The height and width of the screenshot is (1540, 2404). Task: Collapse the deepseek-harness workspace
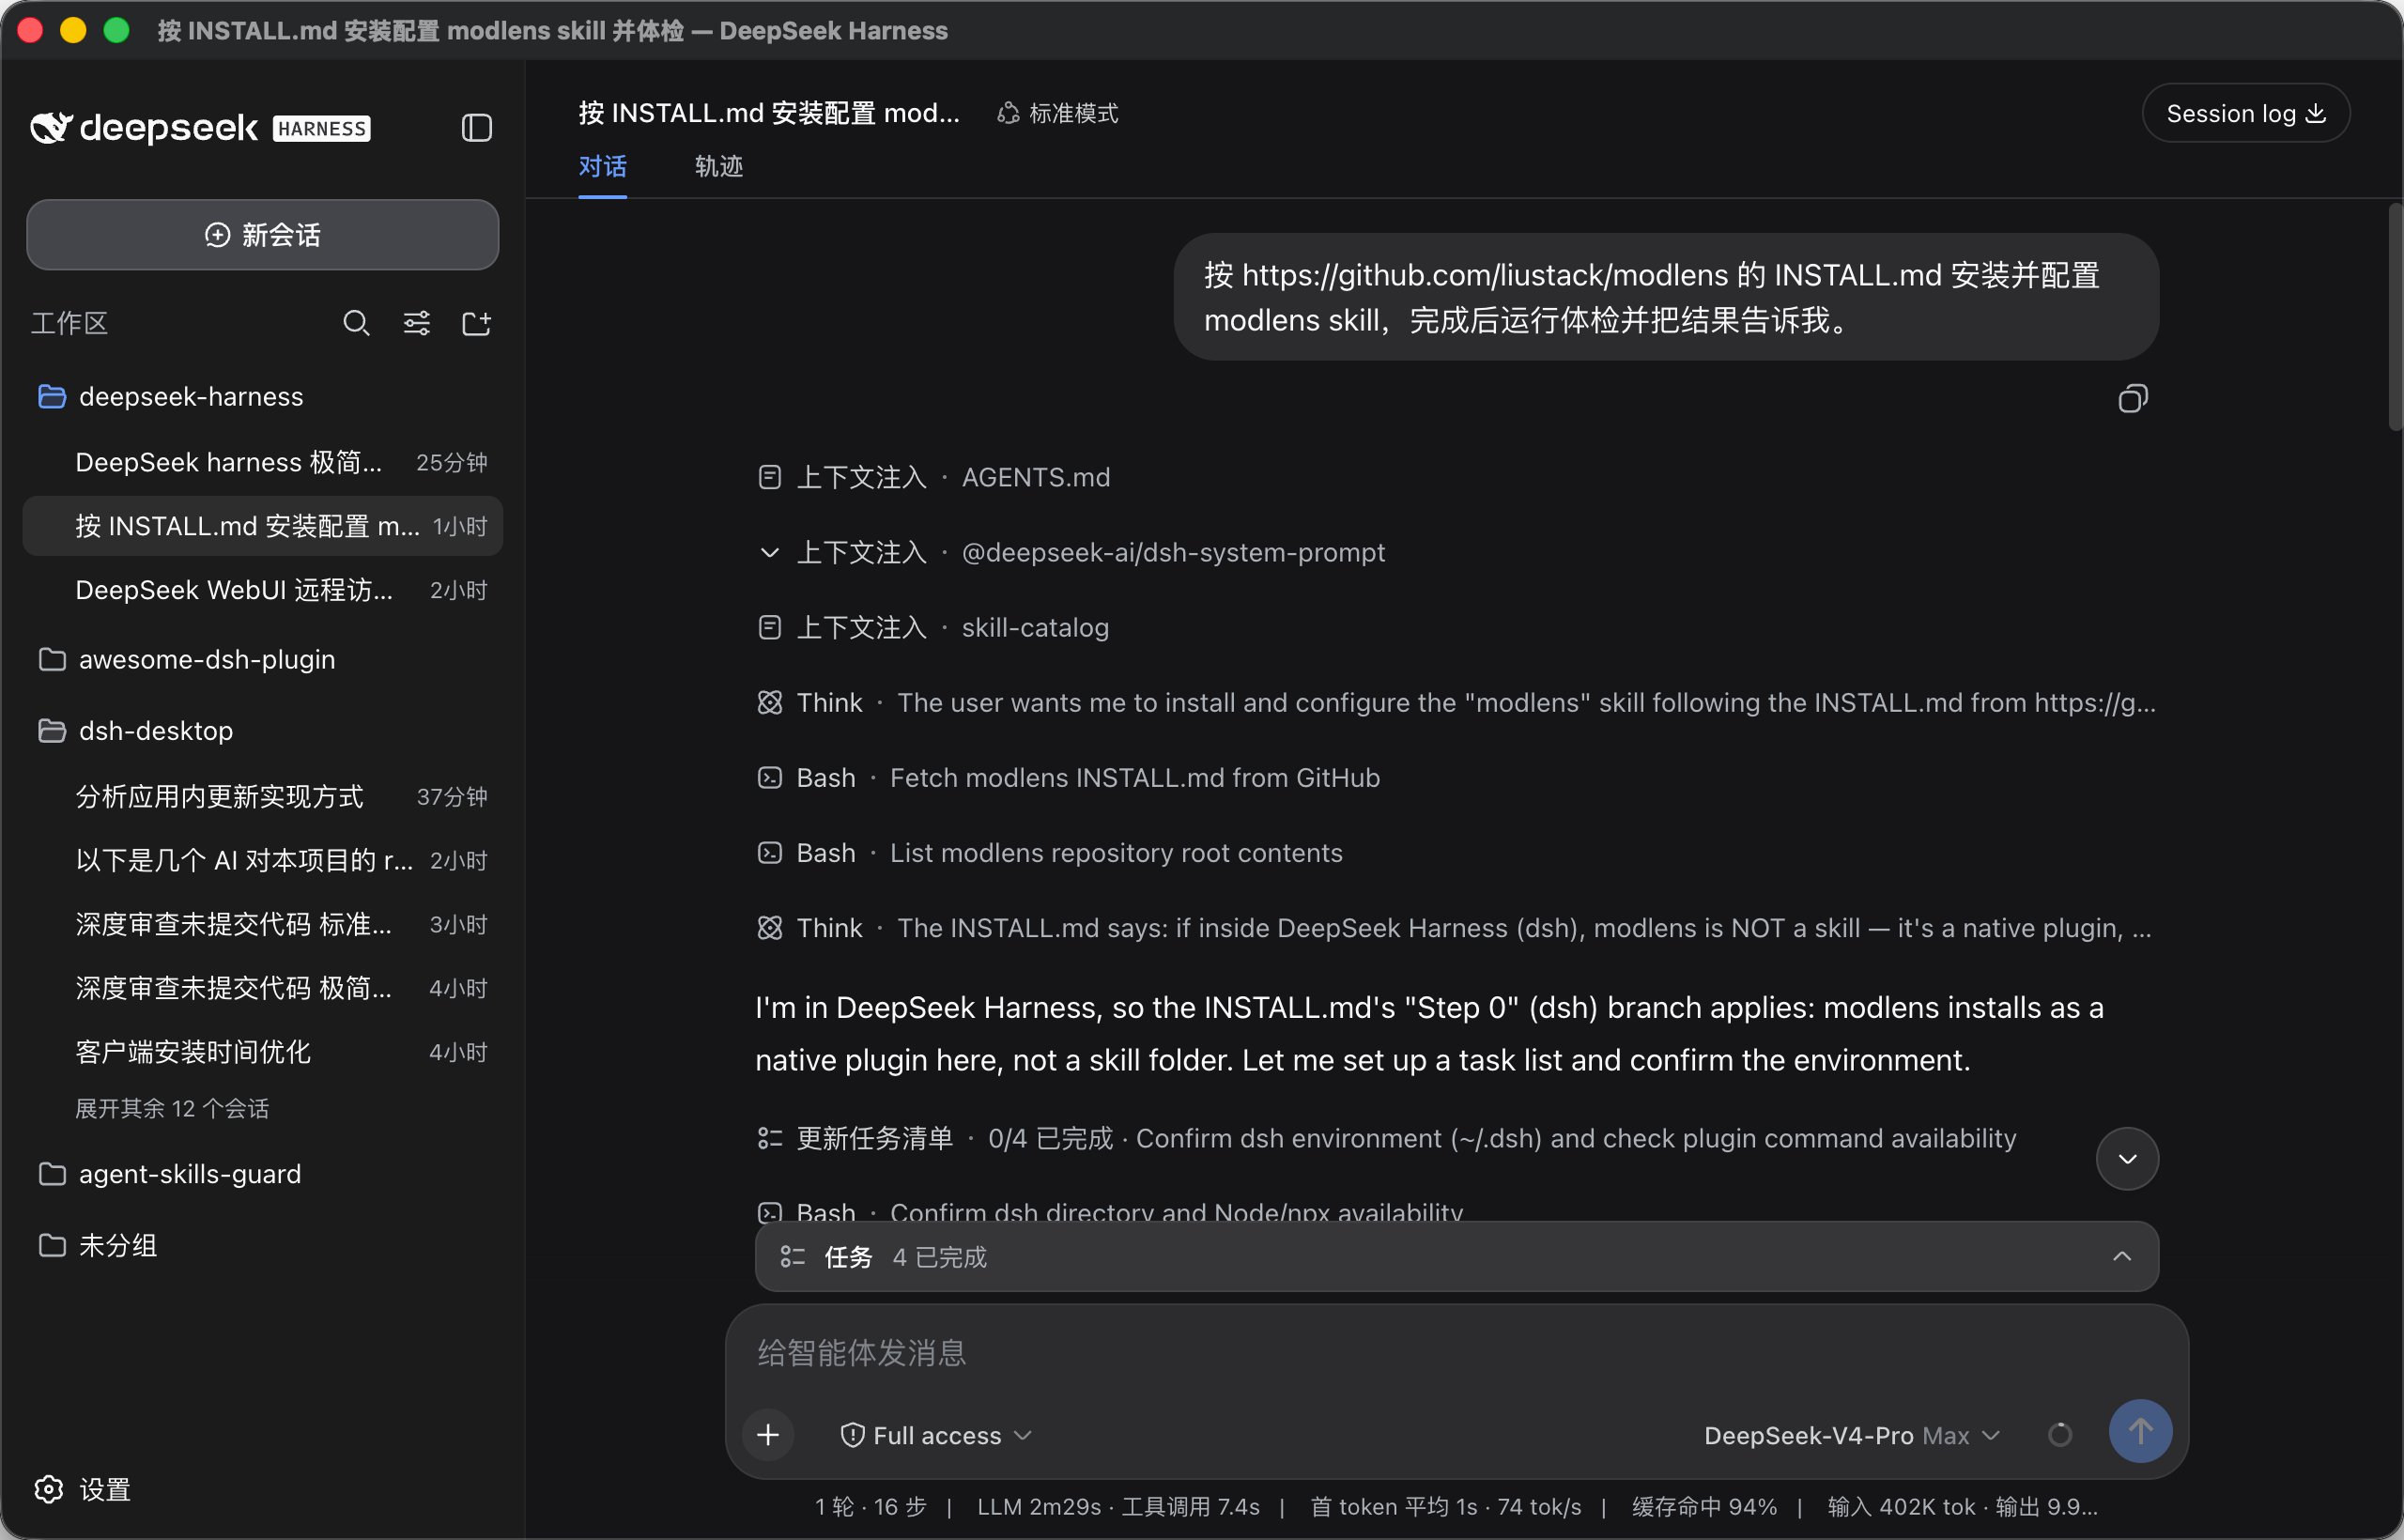[x=262, y=396]
